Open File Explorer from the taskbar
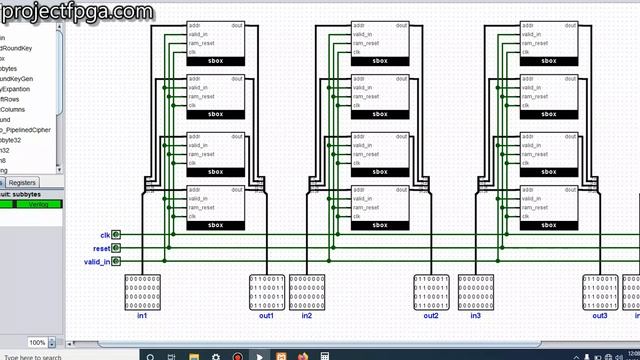 coord(194,357)
